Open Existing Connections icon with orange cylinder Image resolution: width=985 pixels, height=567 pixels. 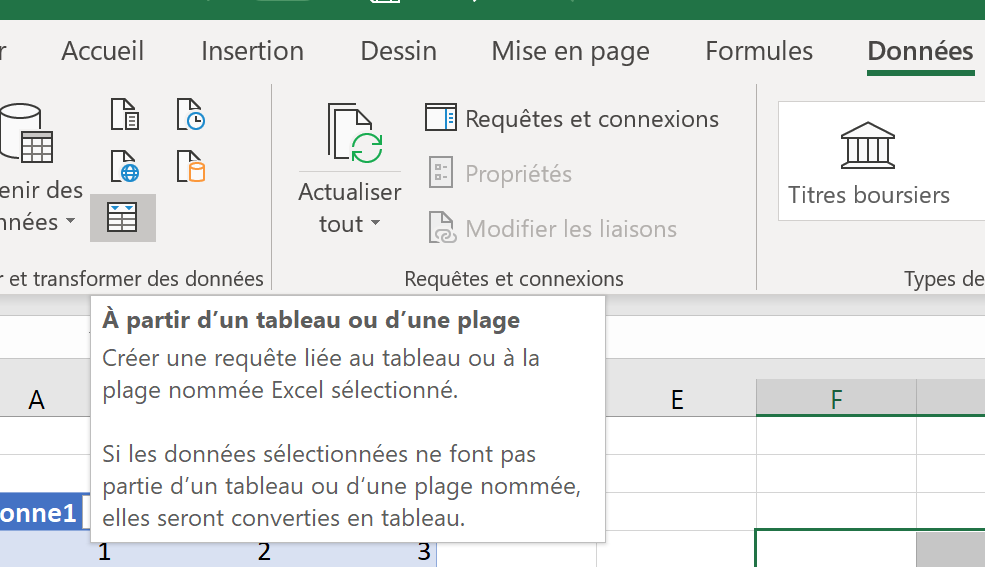(190, 166)
